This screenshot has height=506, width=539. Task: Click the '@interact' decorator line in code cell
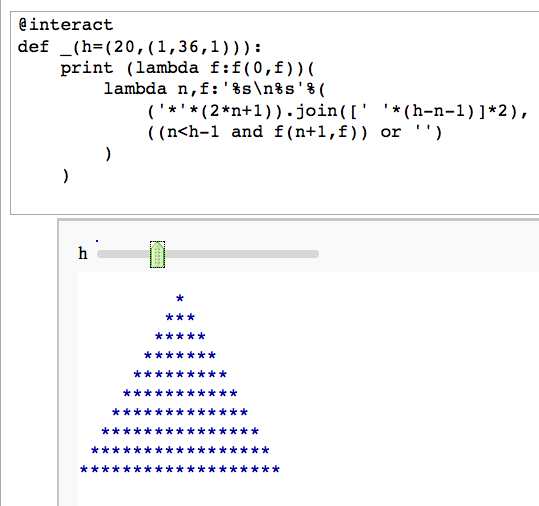pos(66,25)
